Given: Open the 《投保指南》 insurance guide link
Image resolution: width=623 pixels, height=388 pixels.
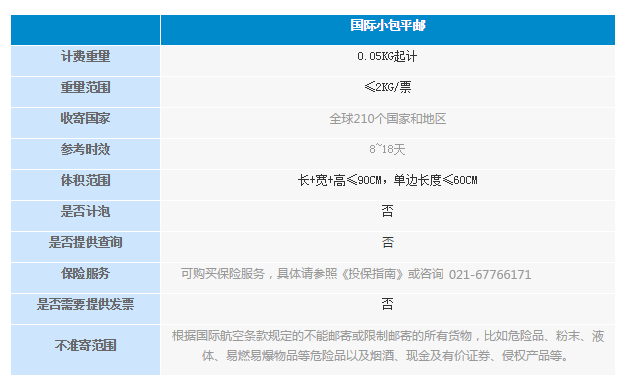Looking at the screenshot, I should pos(373,274).
